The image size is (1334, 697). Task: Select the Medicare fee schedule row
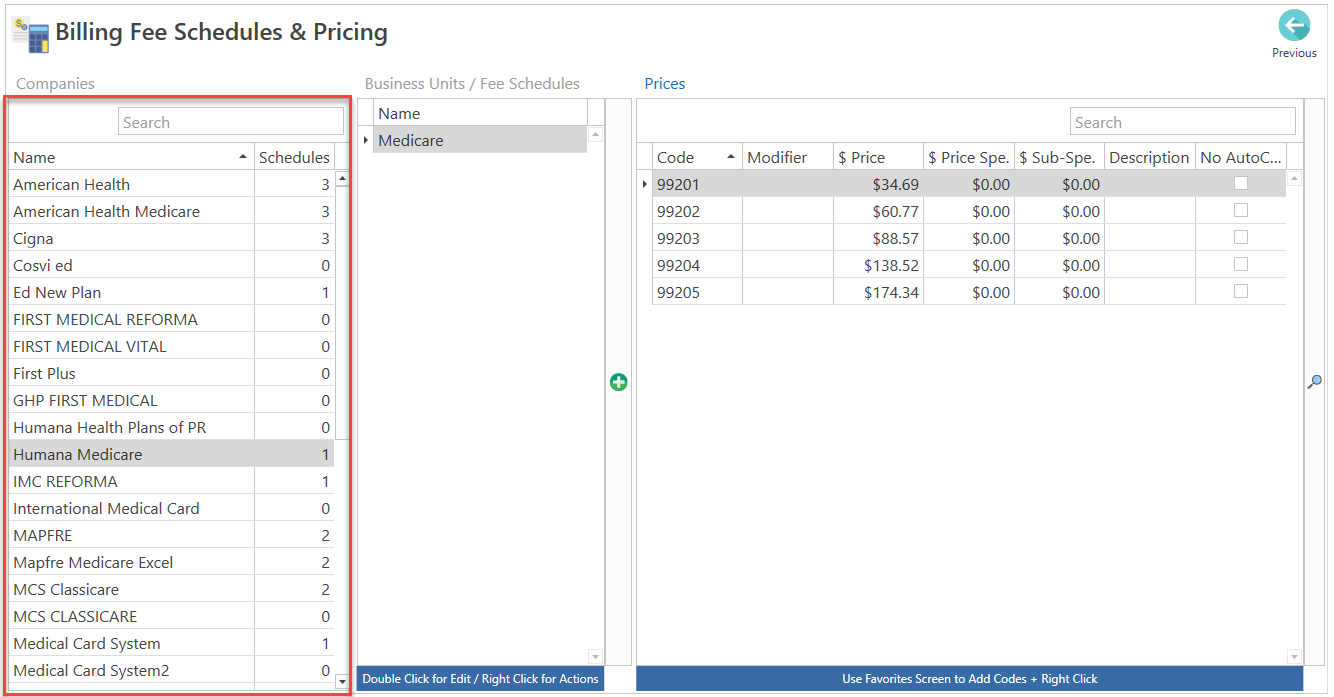(480, 140)
